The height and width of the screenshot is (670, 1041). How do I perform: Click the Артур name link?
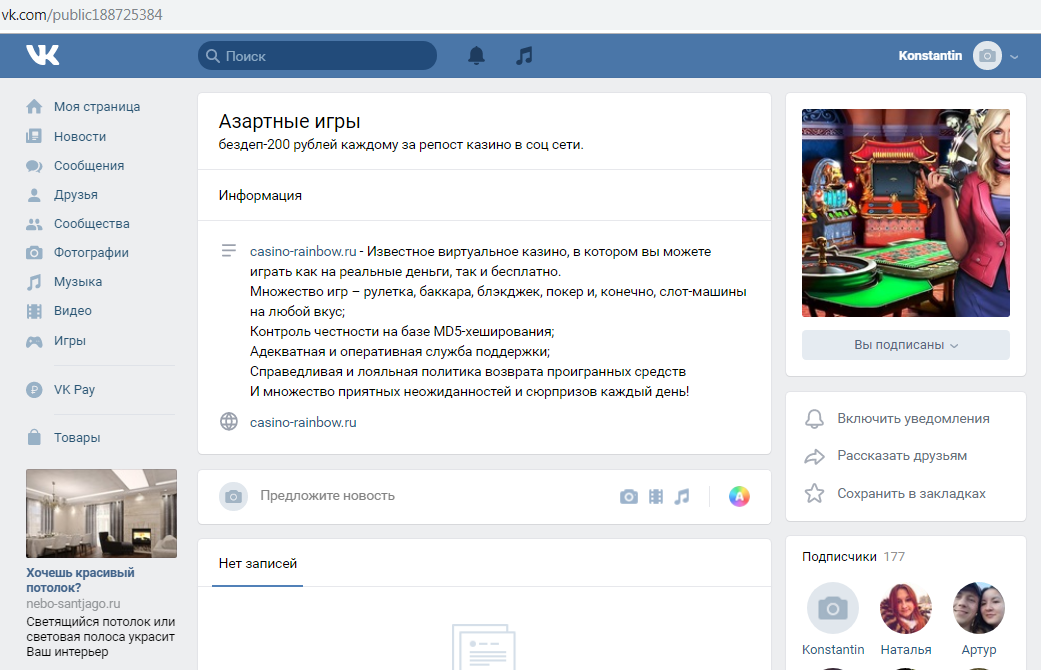979,649
